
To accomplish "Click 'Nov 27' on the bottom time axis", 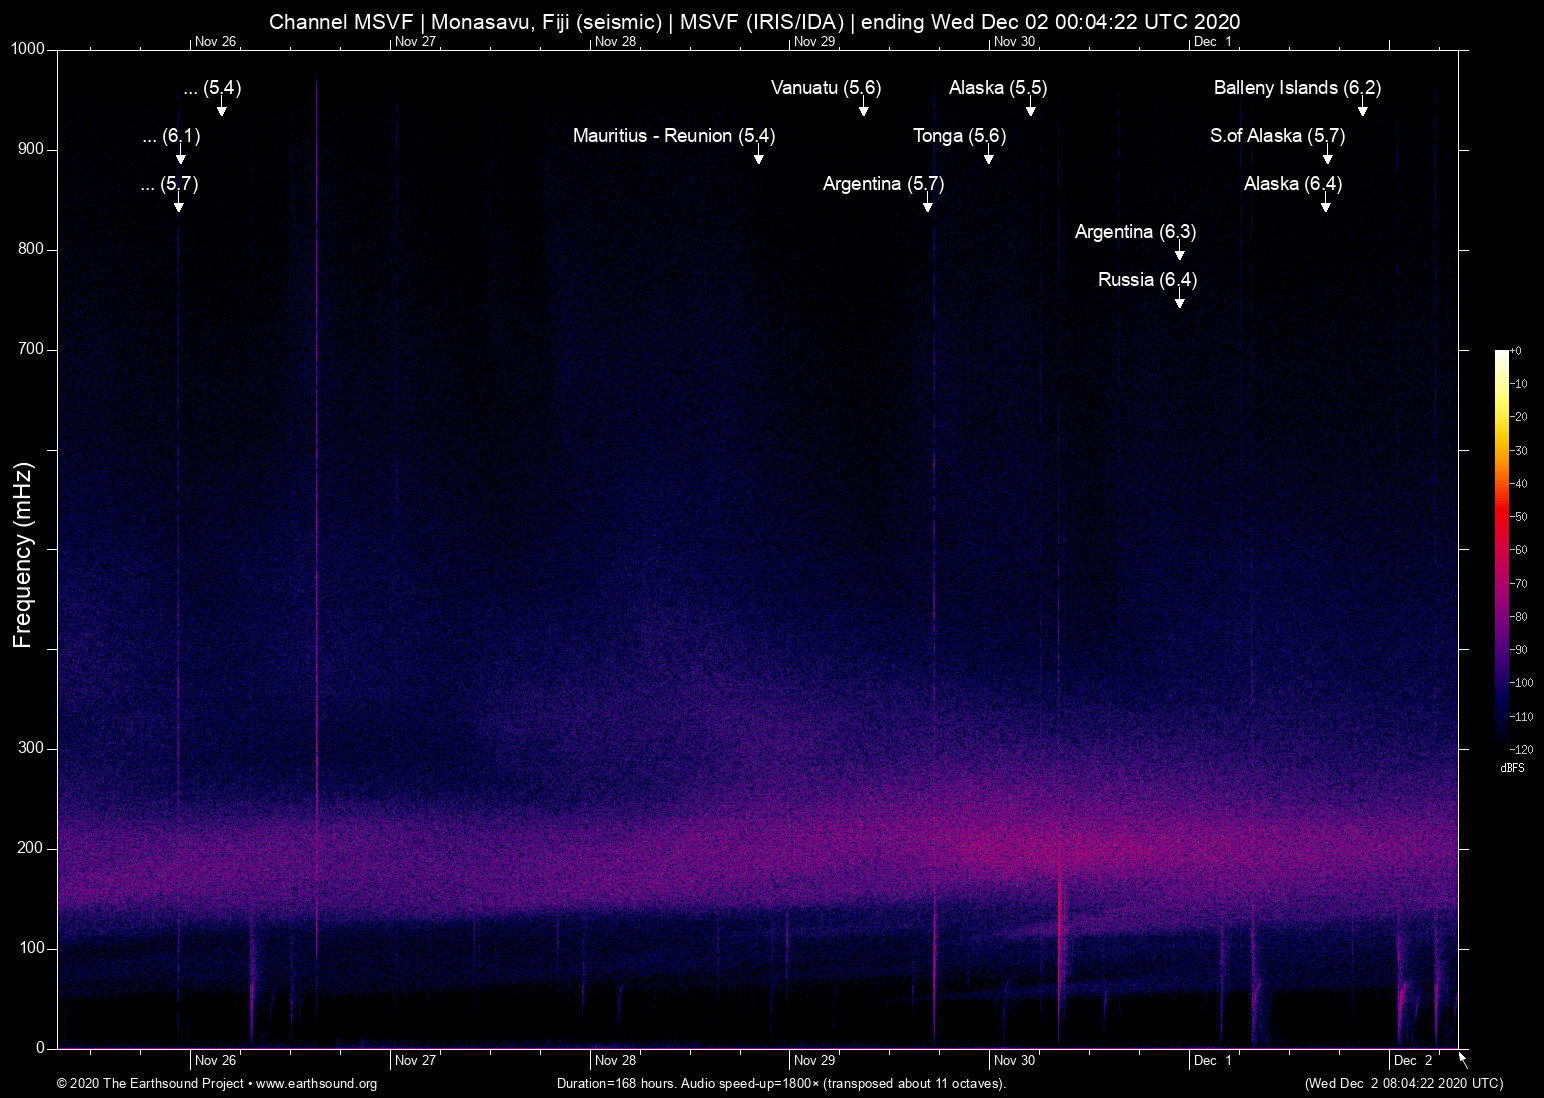I will click(x=415, y=1061).
